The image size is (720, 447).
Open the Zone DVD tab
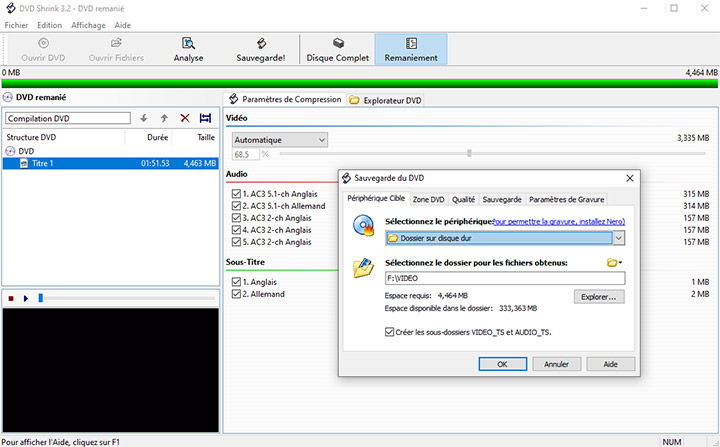pyautogui.click(x=428, y=199)
